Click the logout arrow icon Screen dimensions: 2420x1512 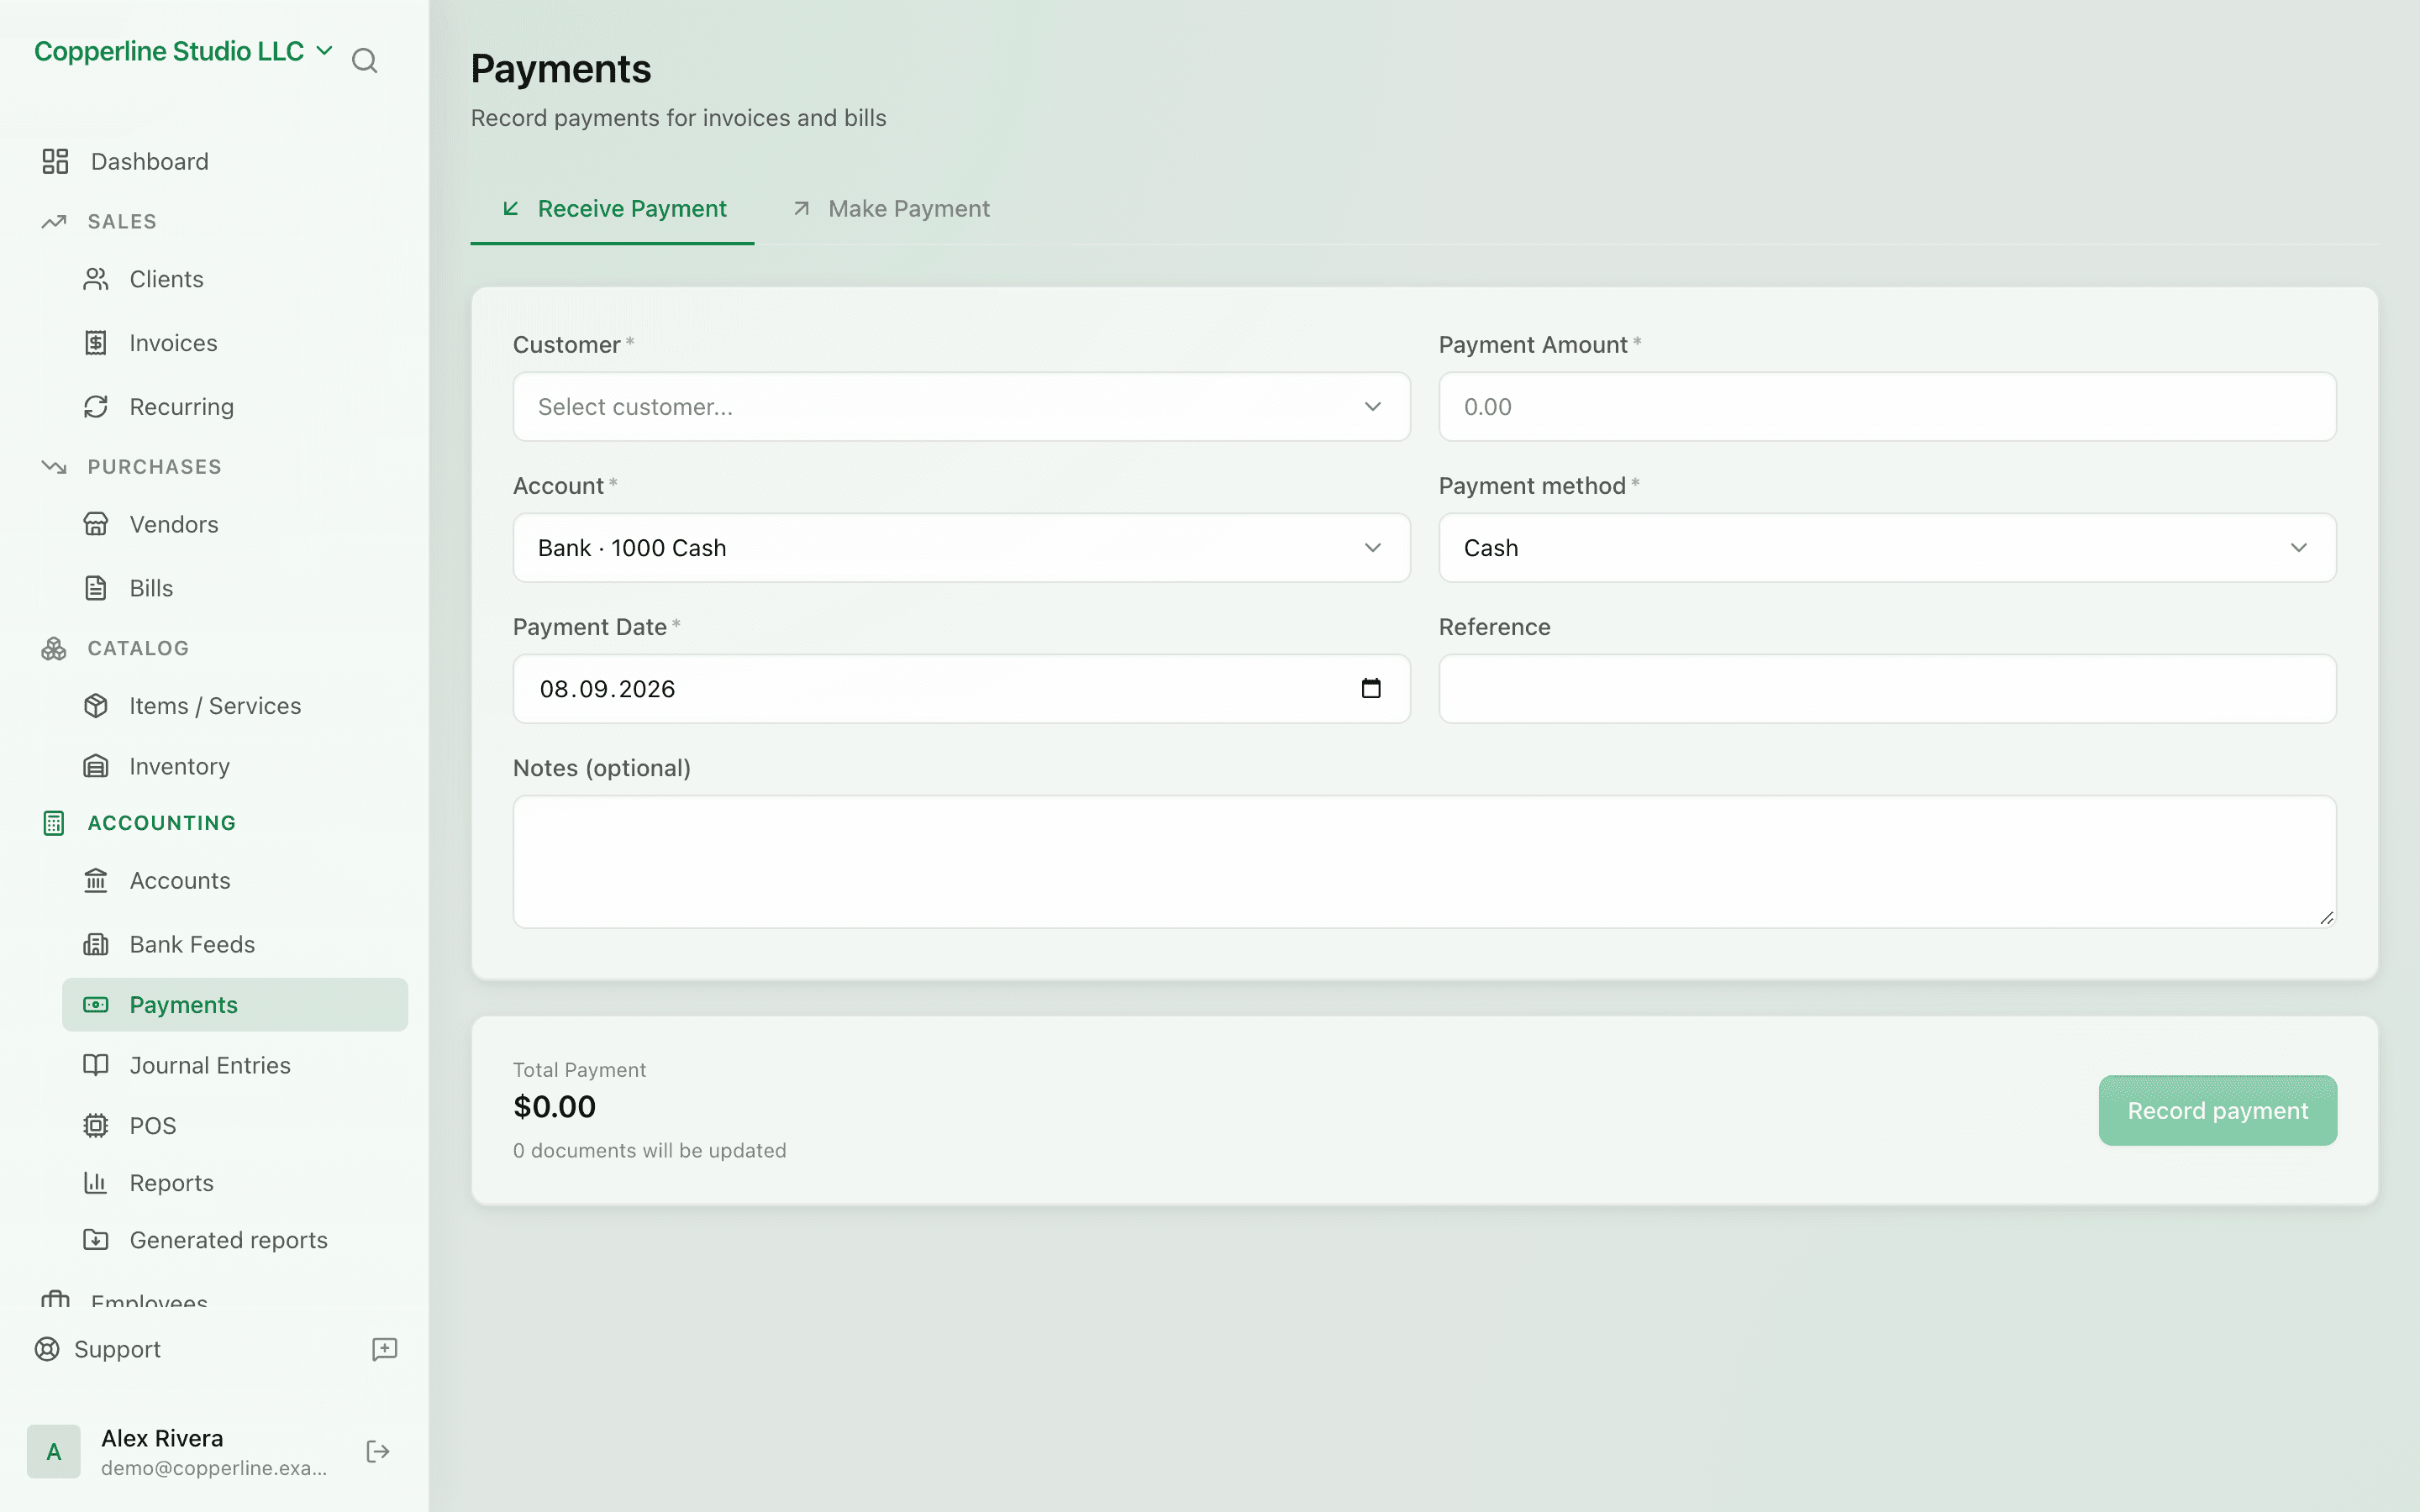(x=378, y=1451)
